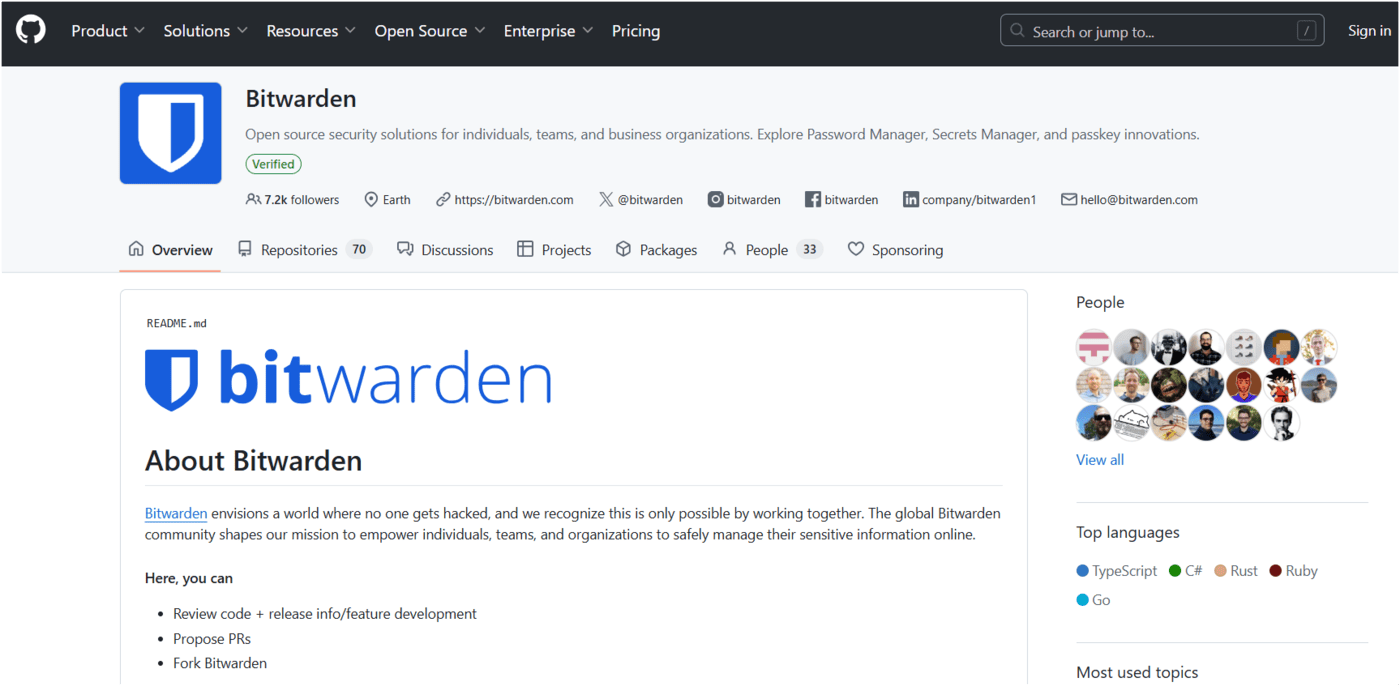Click the blue TypeScript color dot
The height and width of the screenshot is (686, 1400).
pos(1082,571)
